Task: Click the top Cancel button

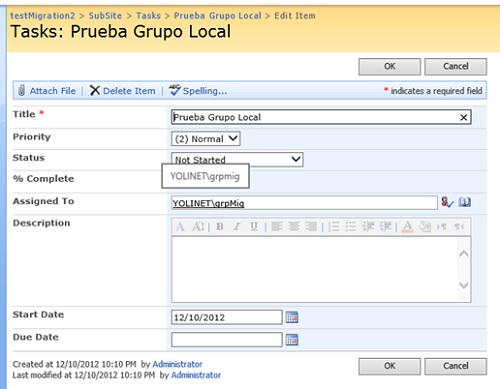Action: (455, 67)
